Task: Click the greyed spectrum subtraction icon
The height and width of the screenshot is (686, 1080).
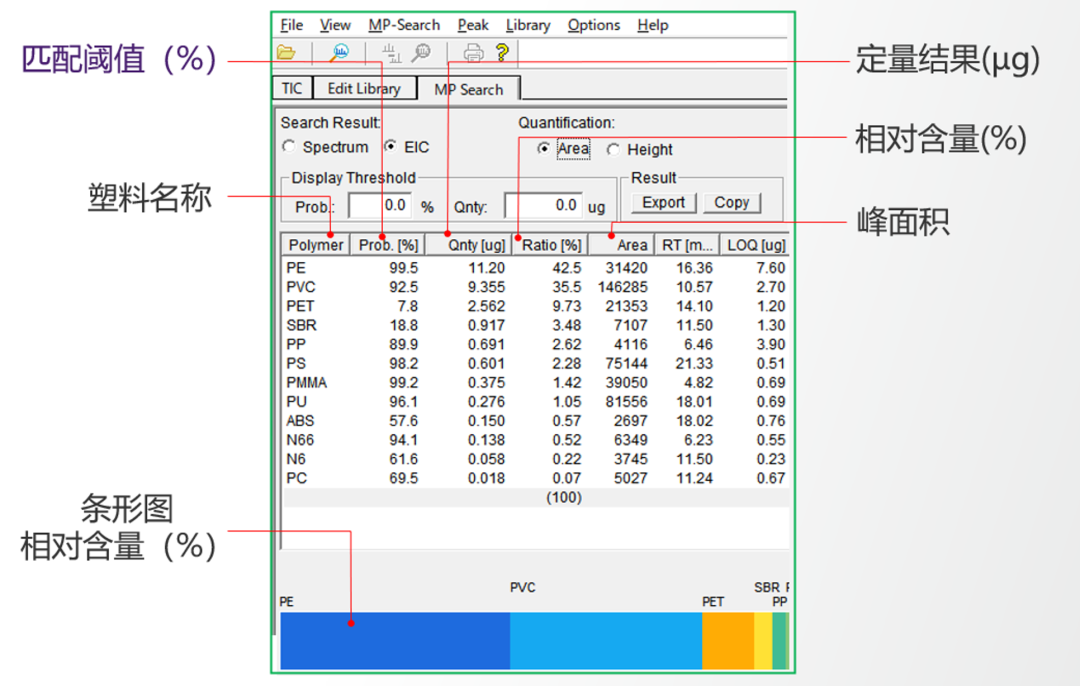Action: [391, 53]
